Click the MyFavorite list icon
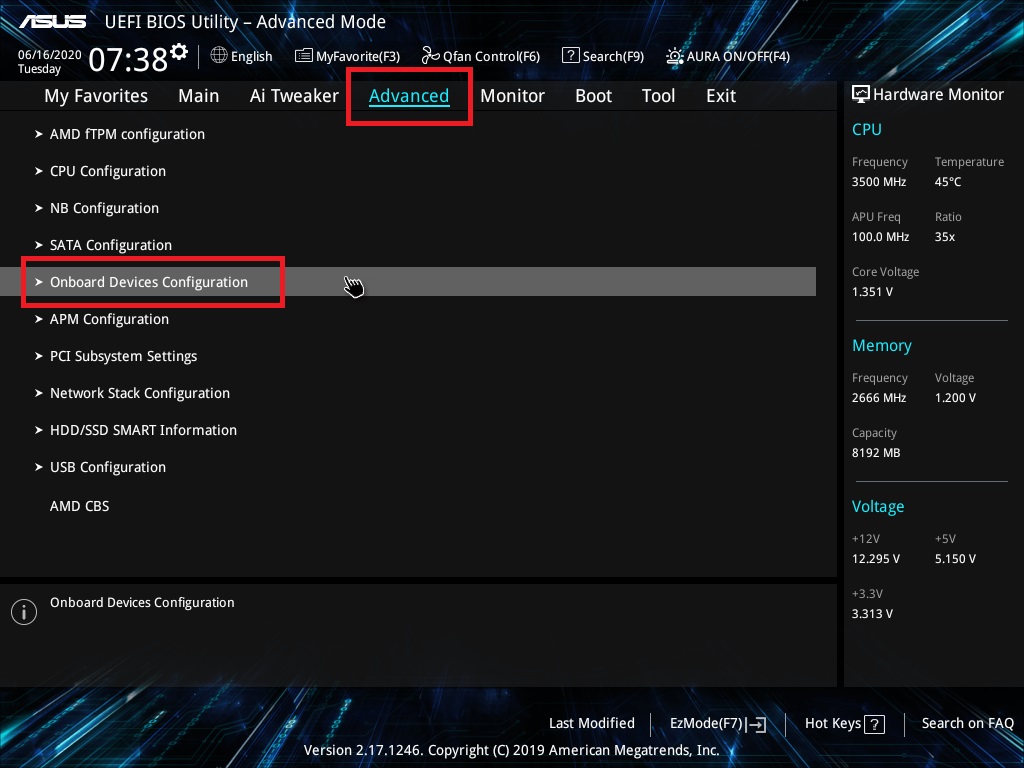1024x768 pixels. [304, 56]
